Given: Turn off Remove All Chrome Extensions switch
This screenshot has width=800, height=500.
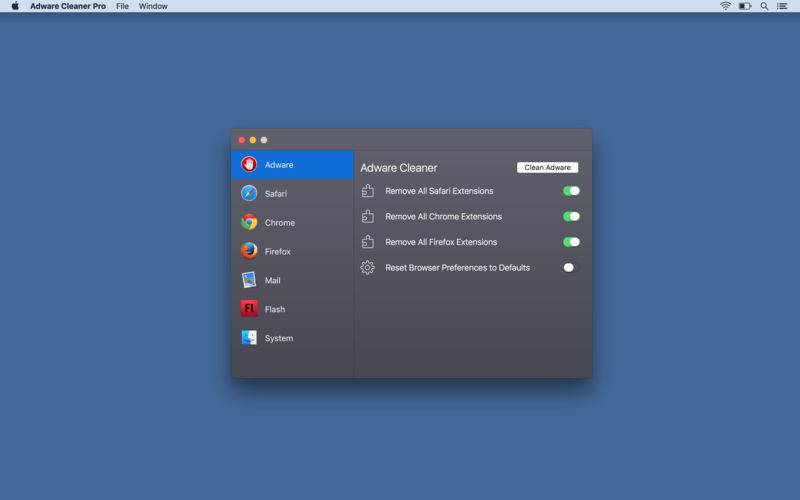Looking at the screenshot, I should (571, 216).
